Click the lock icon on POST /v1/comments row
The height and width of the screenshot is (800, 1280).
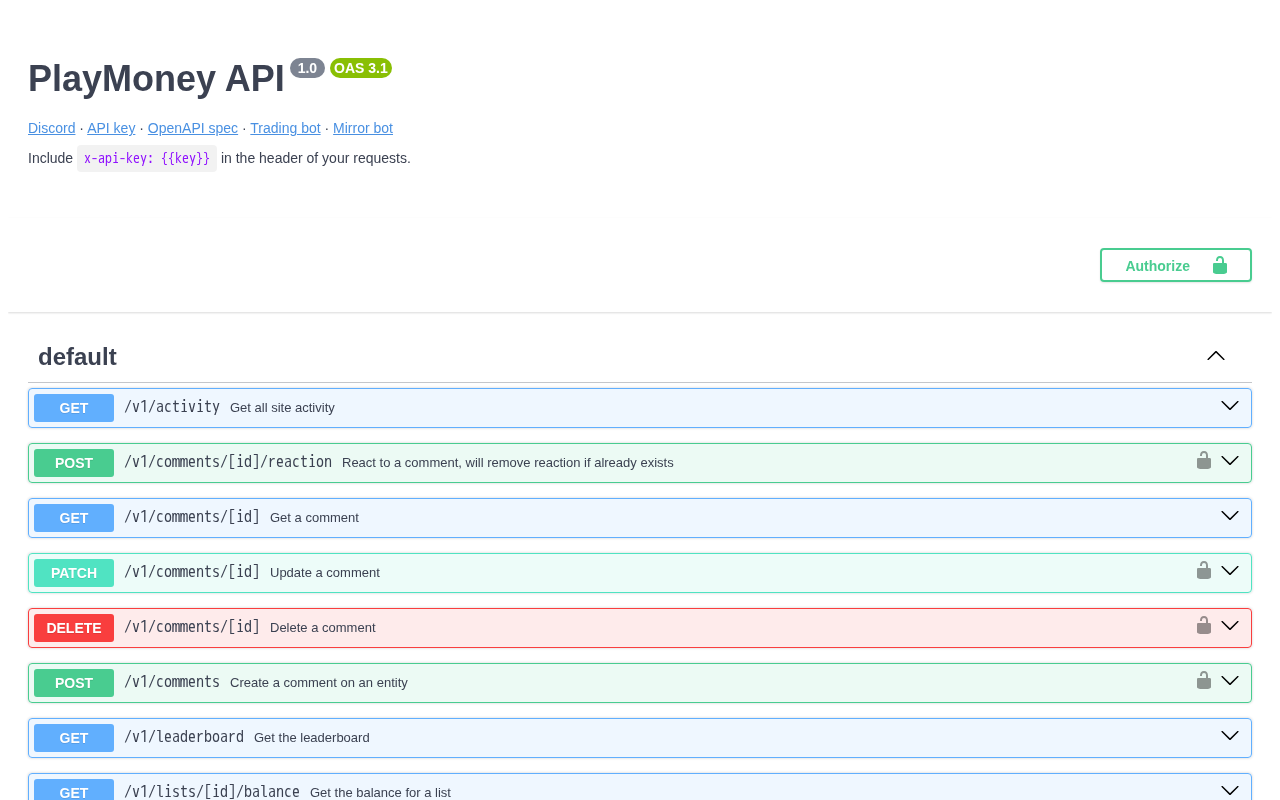click(1204, 681)
